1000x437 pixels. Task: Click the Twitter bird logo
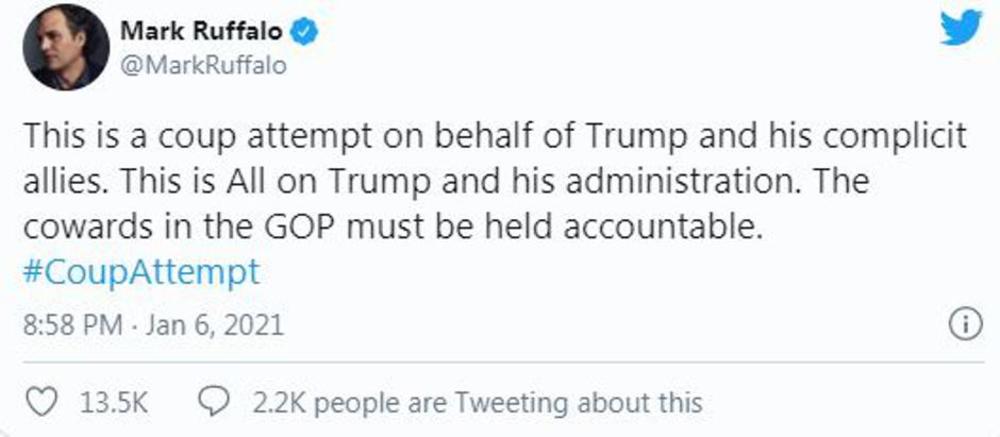tap(962, 32)
